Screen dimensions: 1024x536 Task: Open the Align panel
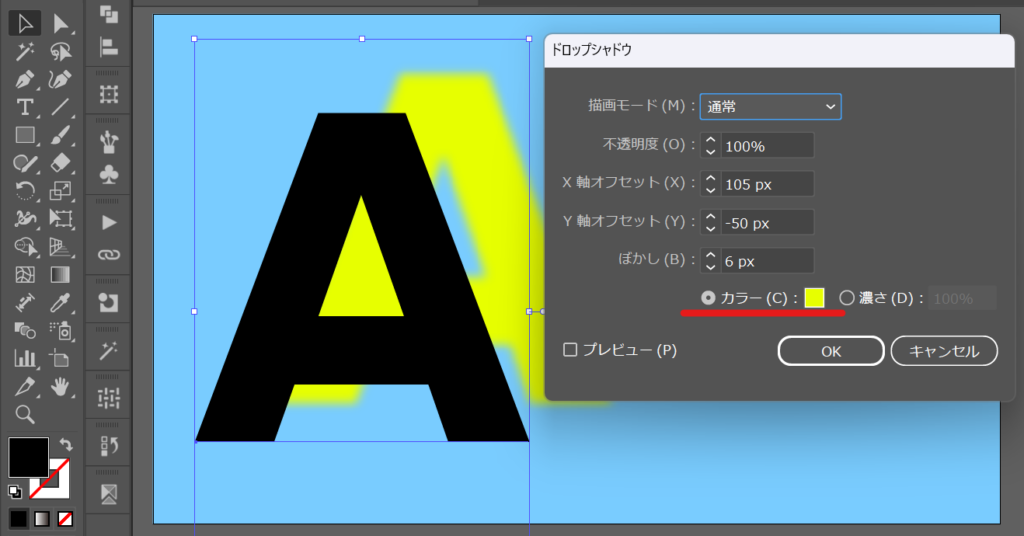click(x=108, y=47)
